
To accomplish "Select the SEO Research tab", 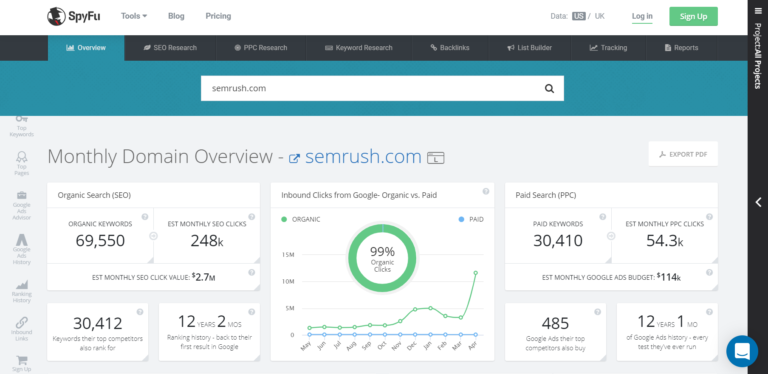I will [x=170, y=47].
